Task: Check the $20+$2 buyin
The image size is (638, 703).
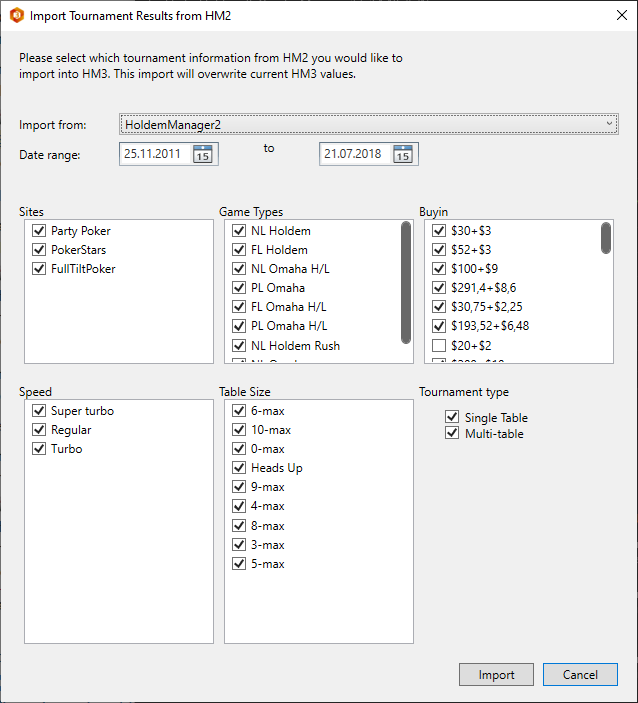Action: coord(439,346)
